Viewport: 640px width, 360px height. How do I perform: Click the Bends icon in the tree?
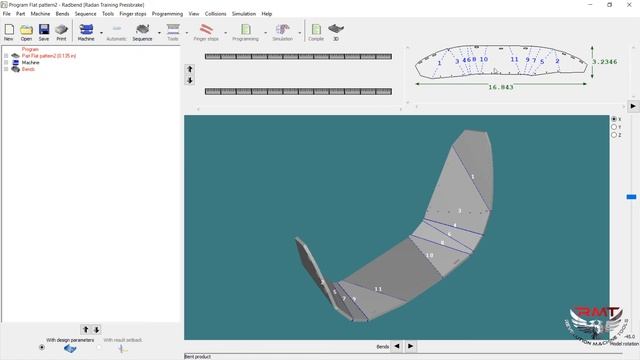tap(16, 69)
